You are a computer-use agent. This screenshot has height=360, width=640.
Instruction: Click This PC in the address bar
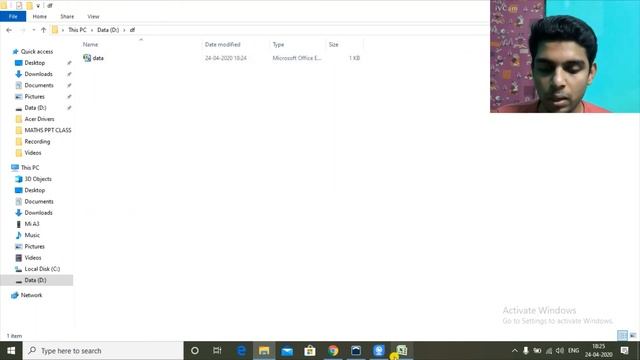pyautogui.click(x=77, y=30)
